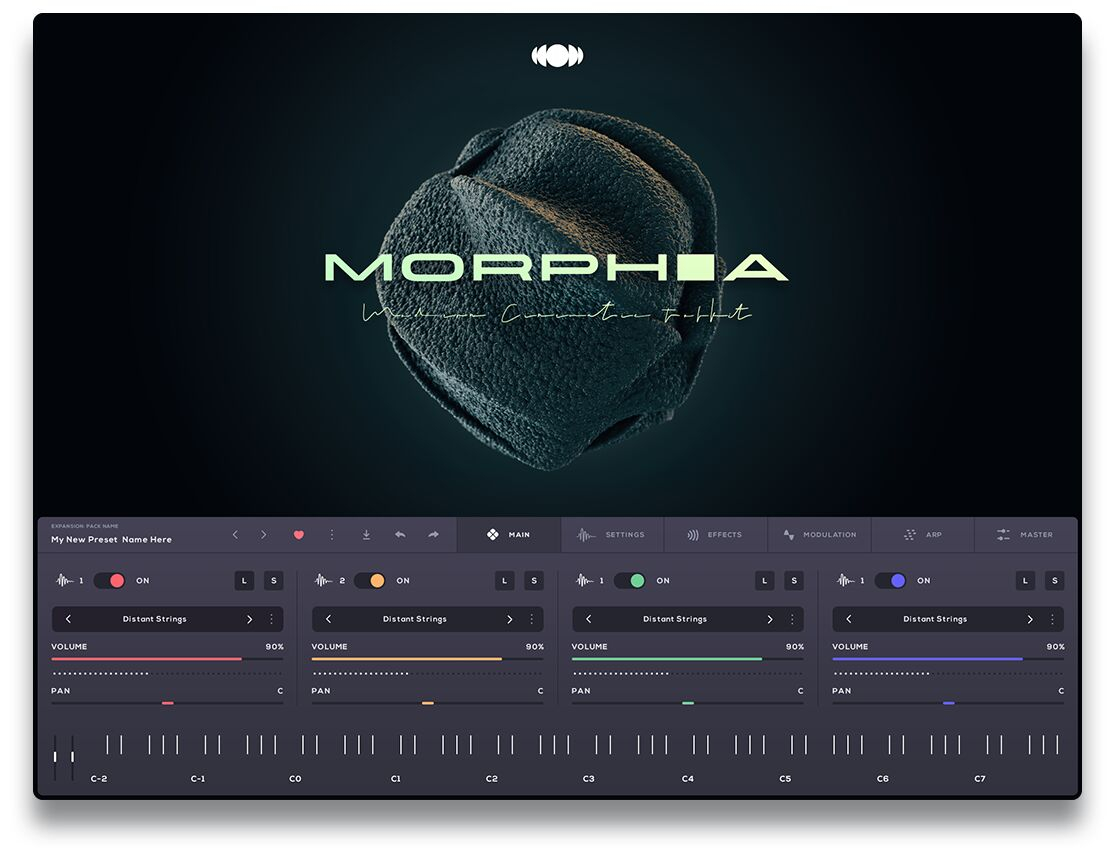Go to the next preset arrow
This screenshot has height=850, width=1114.
pyautogui.click(x=264, y=535)
